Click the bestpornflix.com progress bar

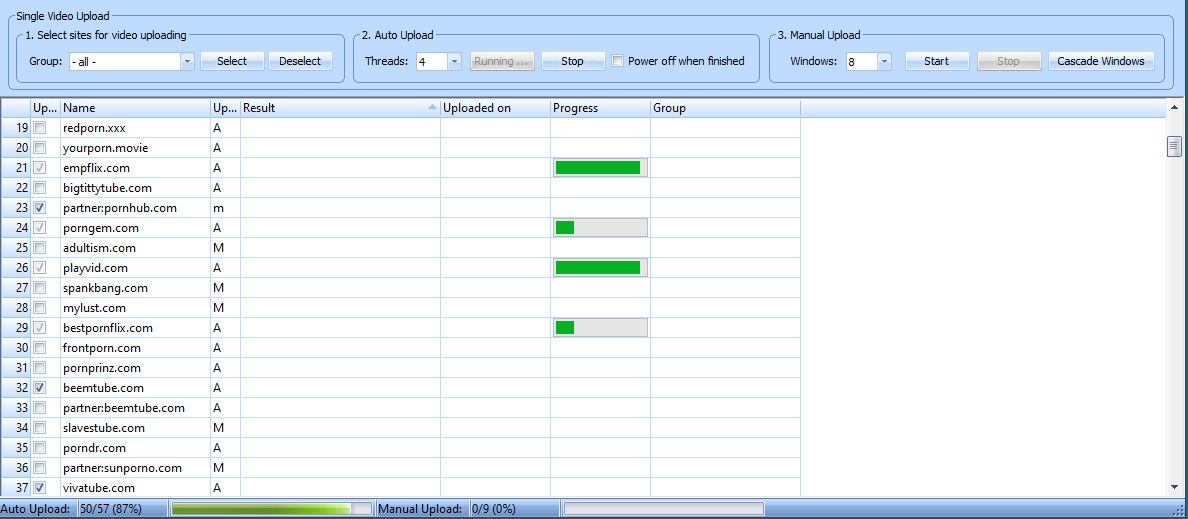pyautogui.click(x=600, y=328)
